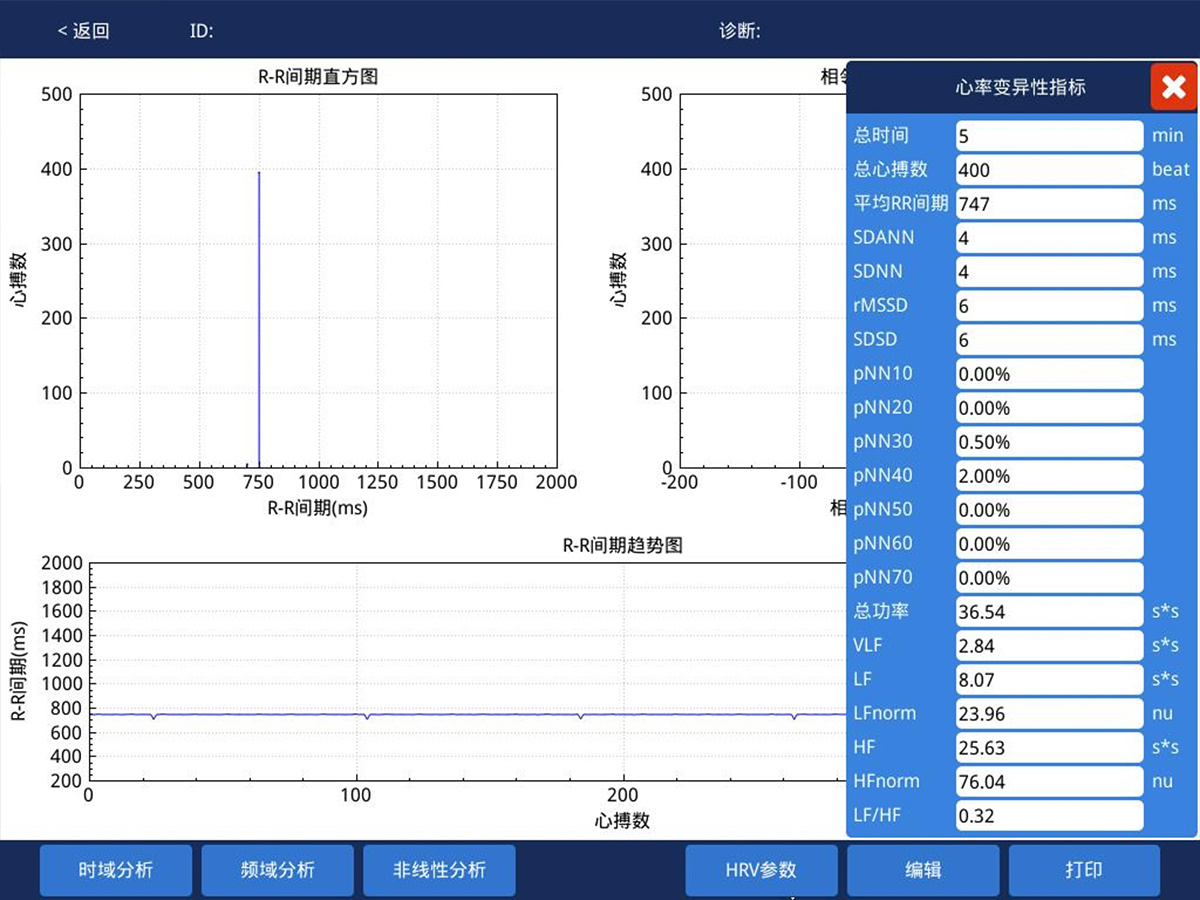Click the histogram peak bar in R-R间期直方图
The width and height of the screenshot is (1200, 900).
click(x=259, y=320)
